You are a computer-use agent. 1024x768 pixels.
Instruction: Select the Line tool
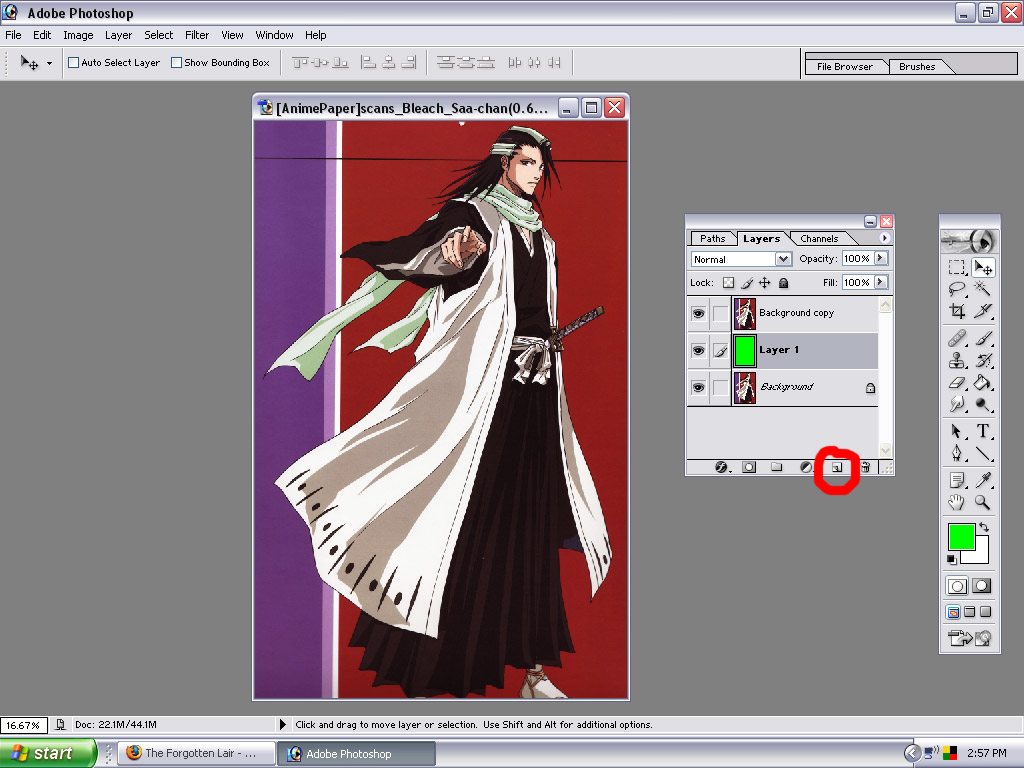pos(982,453)
